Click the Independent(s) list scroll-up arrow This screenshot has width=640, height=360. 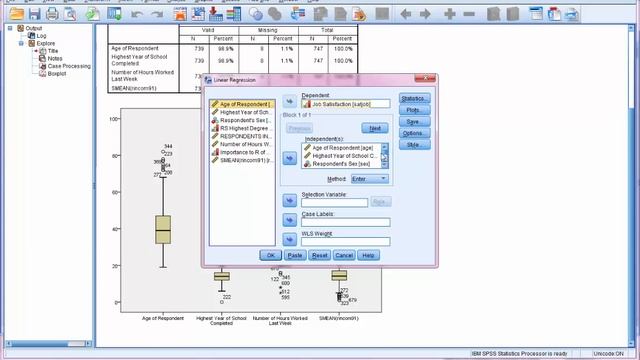[384, 146]
